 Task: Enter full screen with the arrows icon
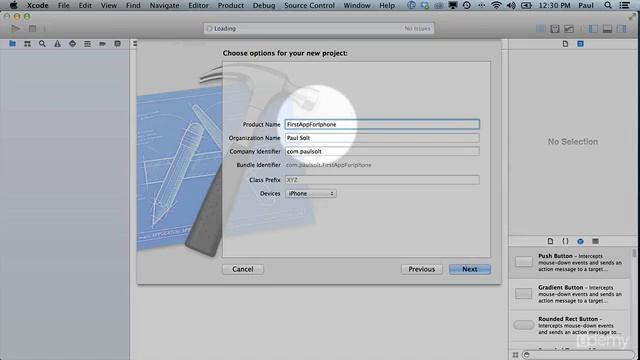632,17
